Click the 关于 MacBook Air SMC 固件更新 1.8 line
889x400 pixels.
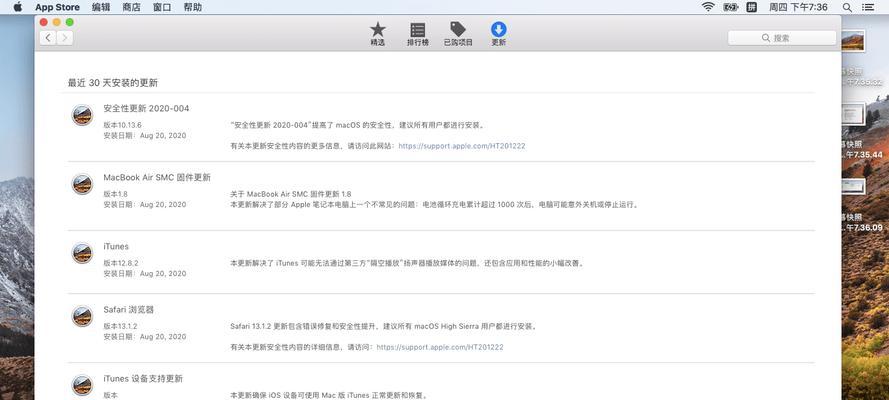click(x=291, y=194)
